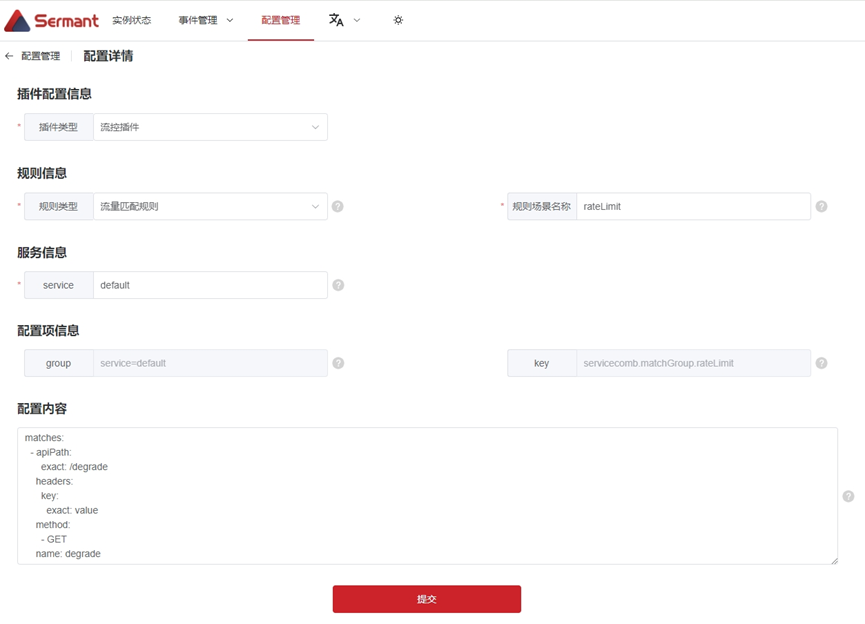This screenshot has width=865, height=624.
Task: Toggle the light/dark theme sun icon
Action: tap(398, 20)
